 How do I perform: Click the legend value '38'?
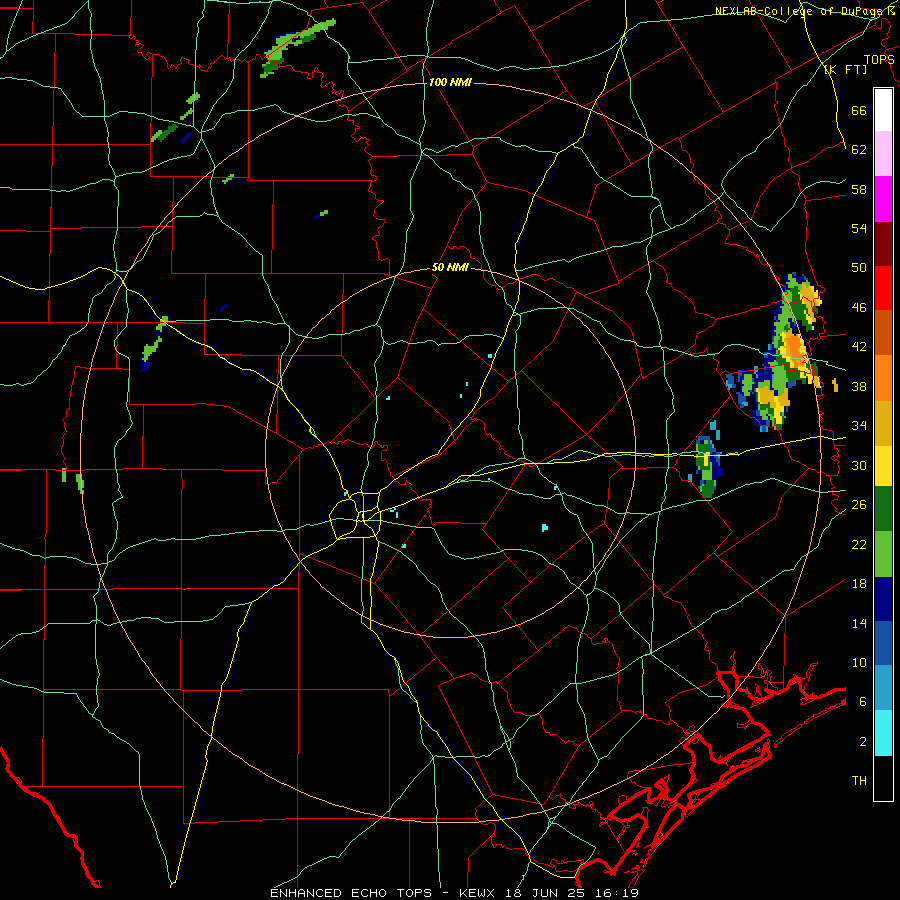(x=859, y=386)
